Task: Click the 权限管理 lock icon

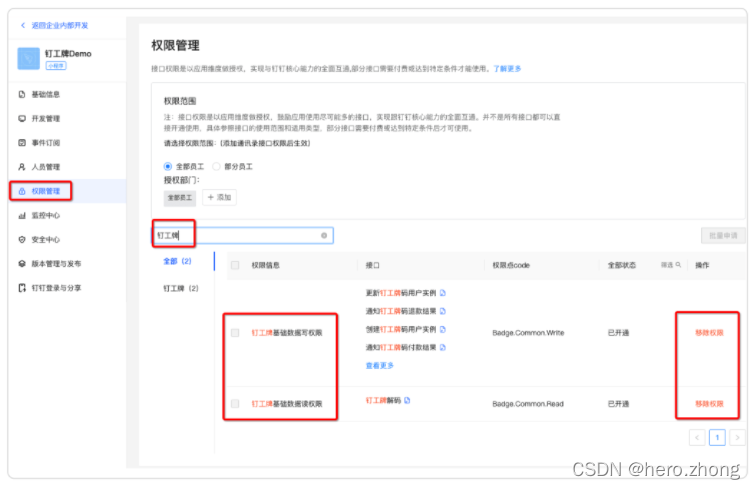Action: [x=22, y=191]
